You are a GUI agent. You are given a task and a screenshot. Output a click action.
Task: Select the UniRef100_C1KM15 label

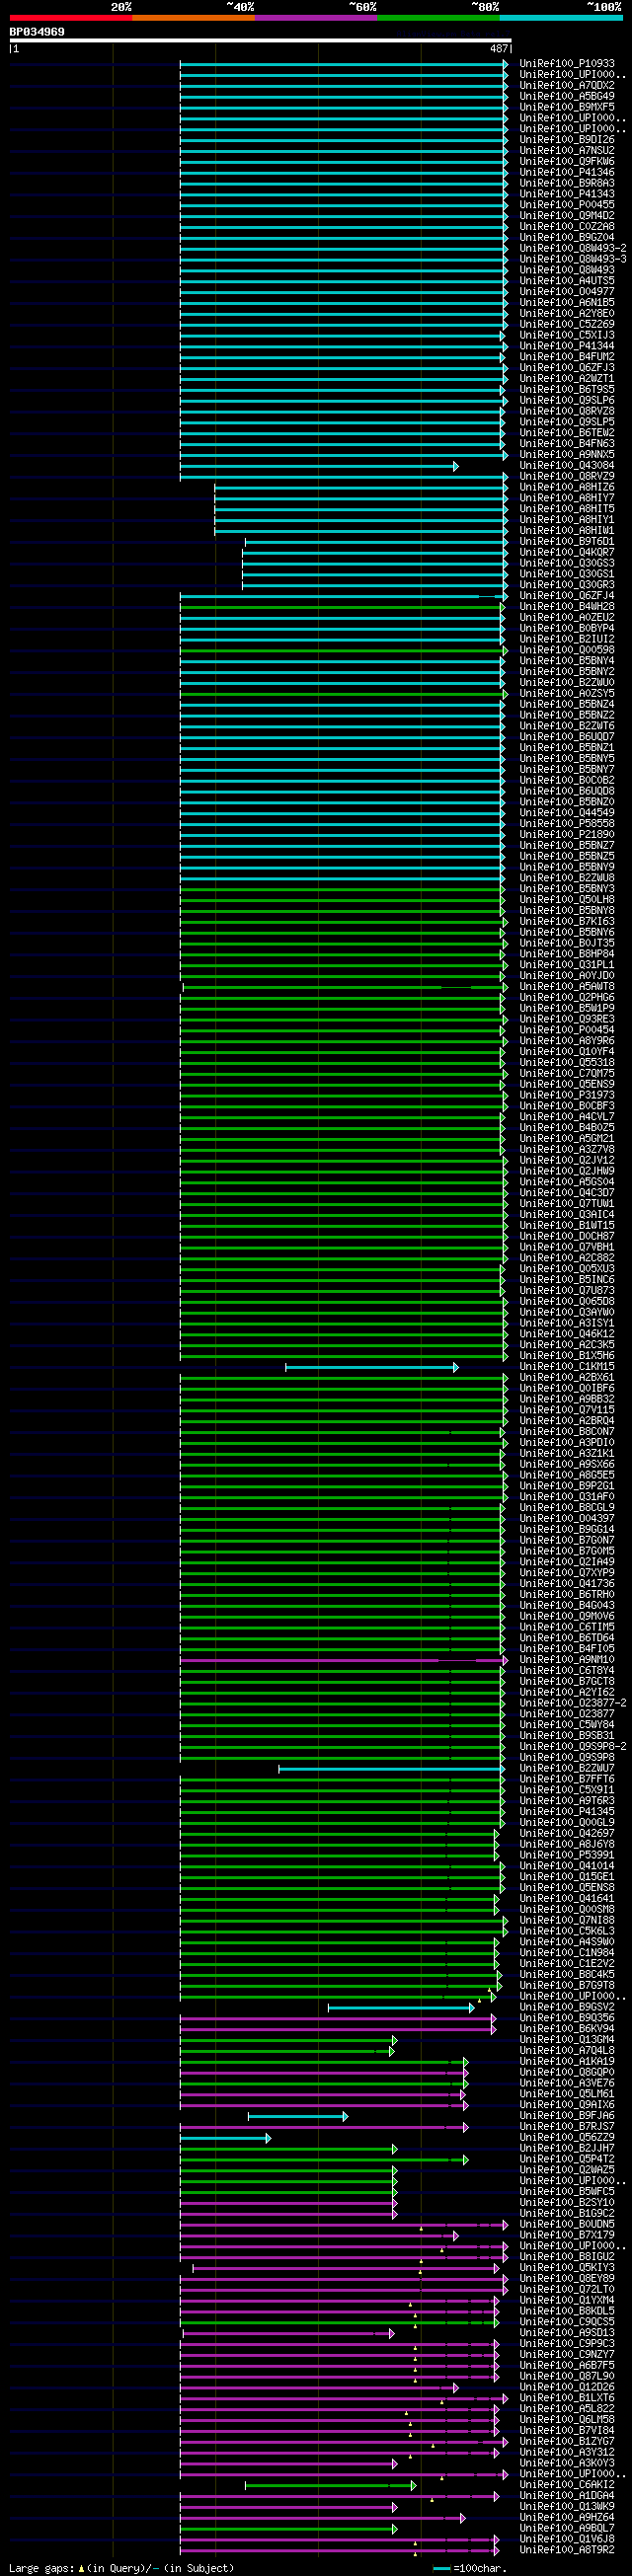pos(566,1366)
